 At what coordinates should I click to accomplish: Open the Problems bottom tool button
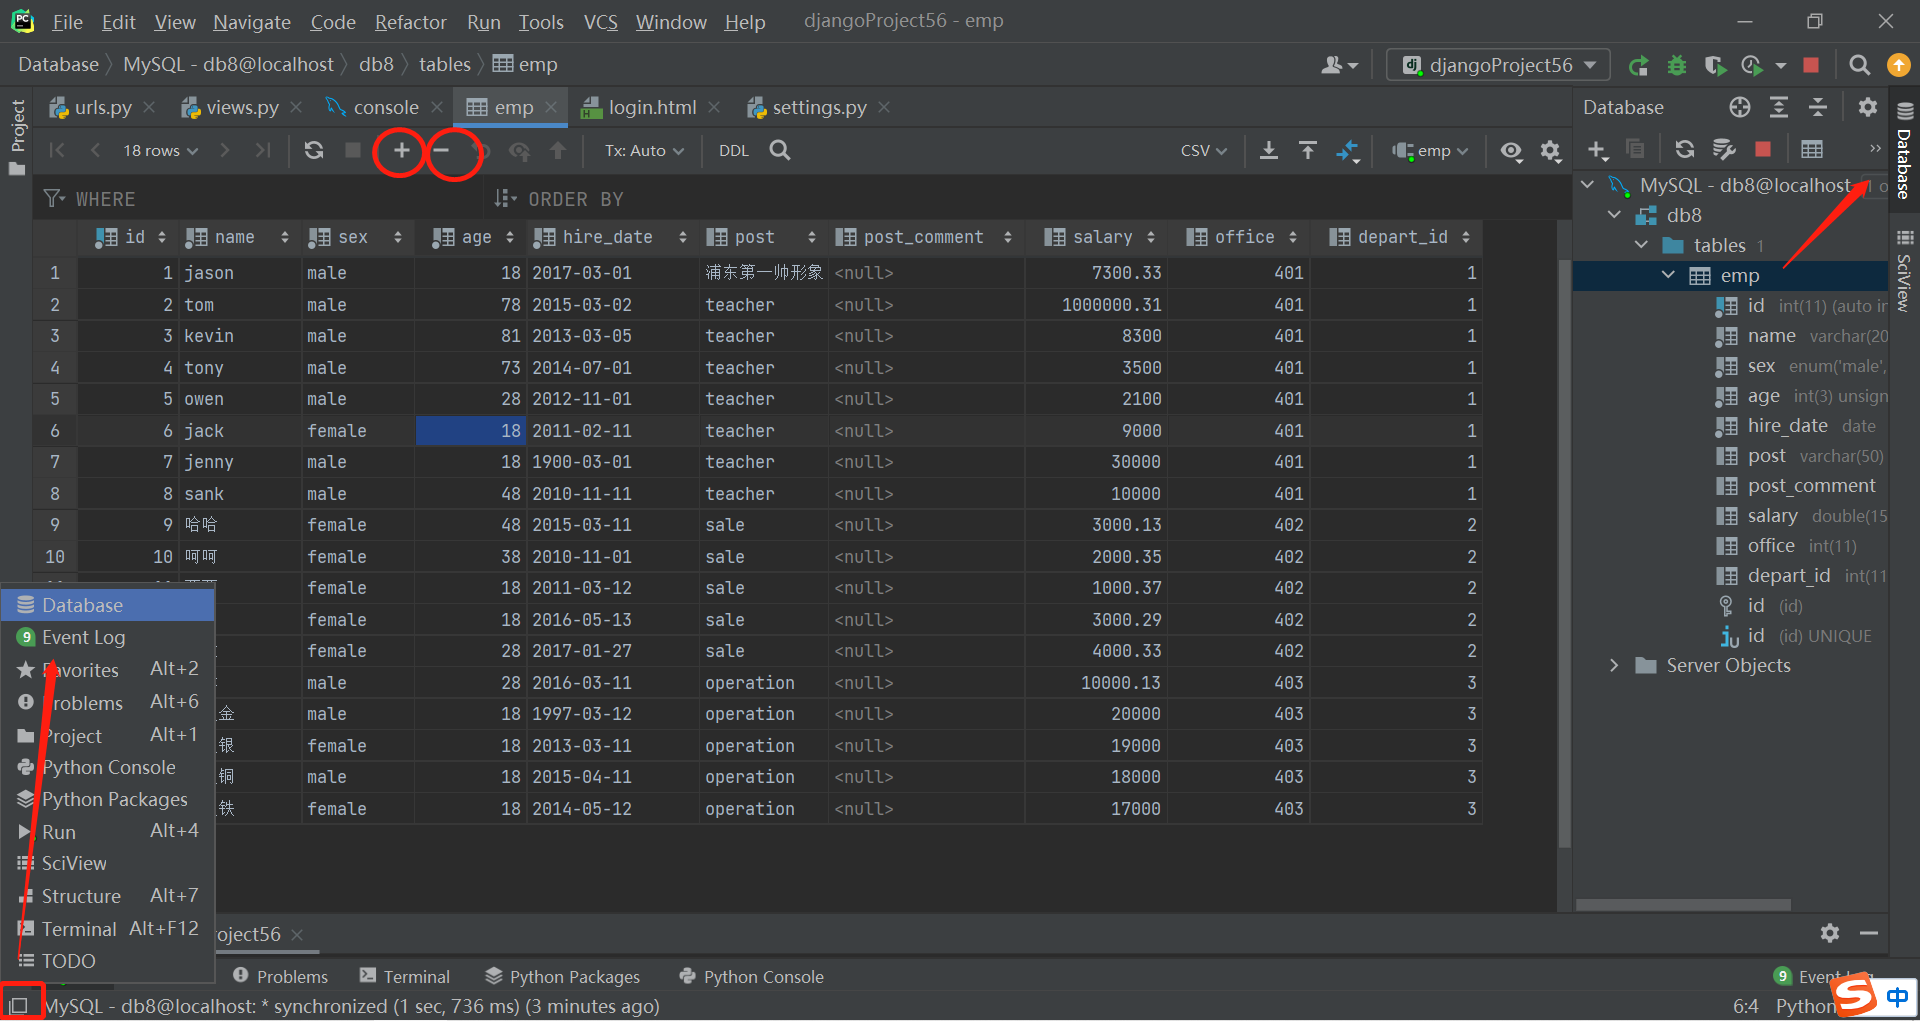(x=280, y=976)
